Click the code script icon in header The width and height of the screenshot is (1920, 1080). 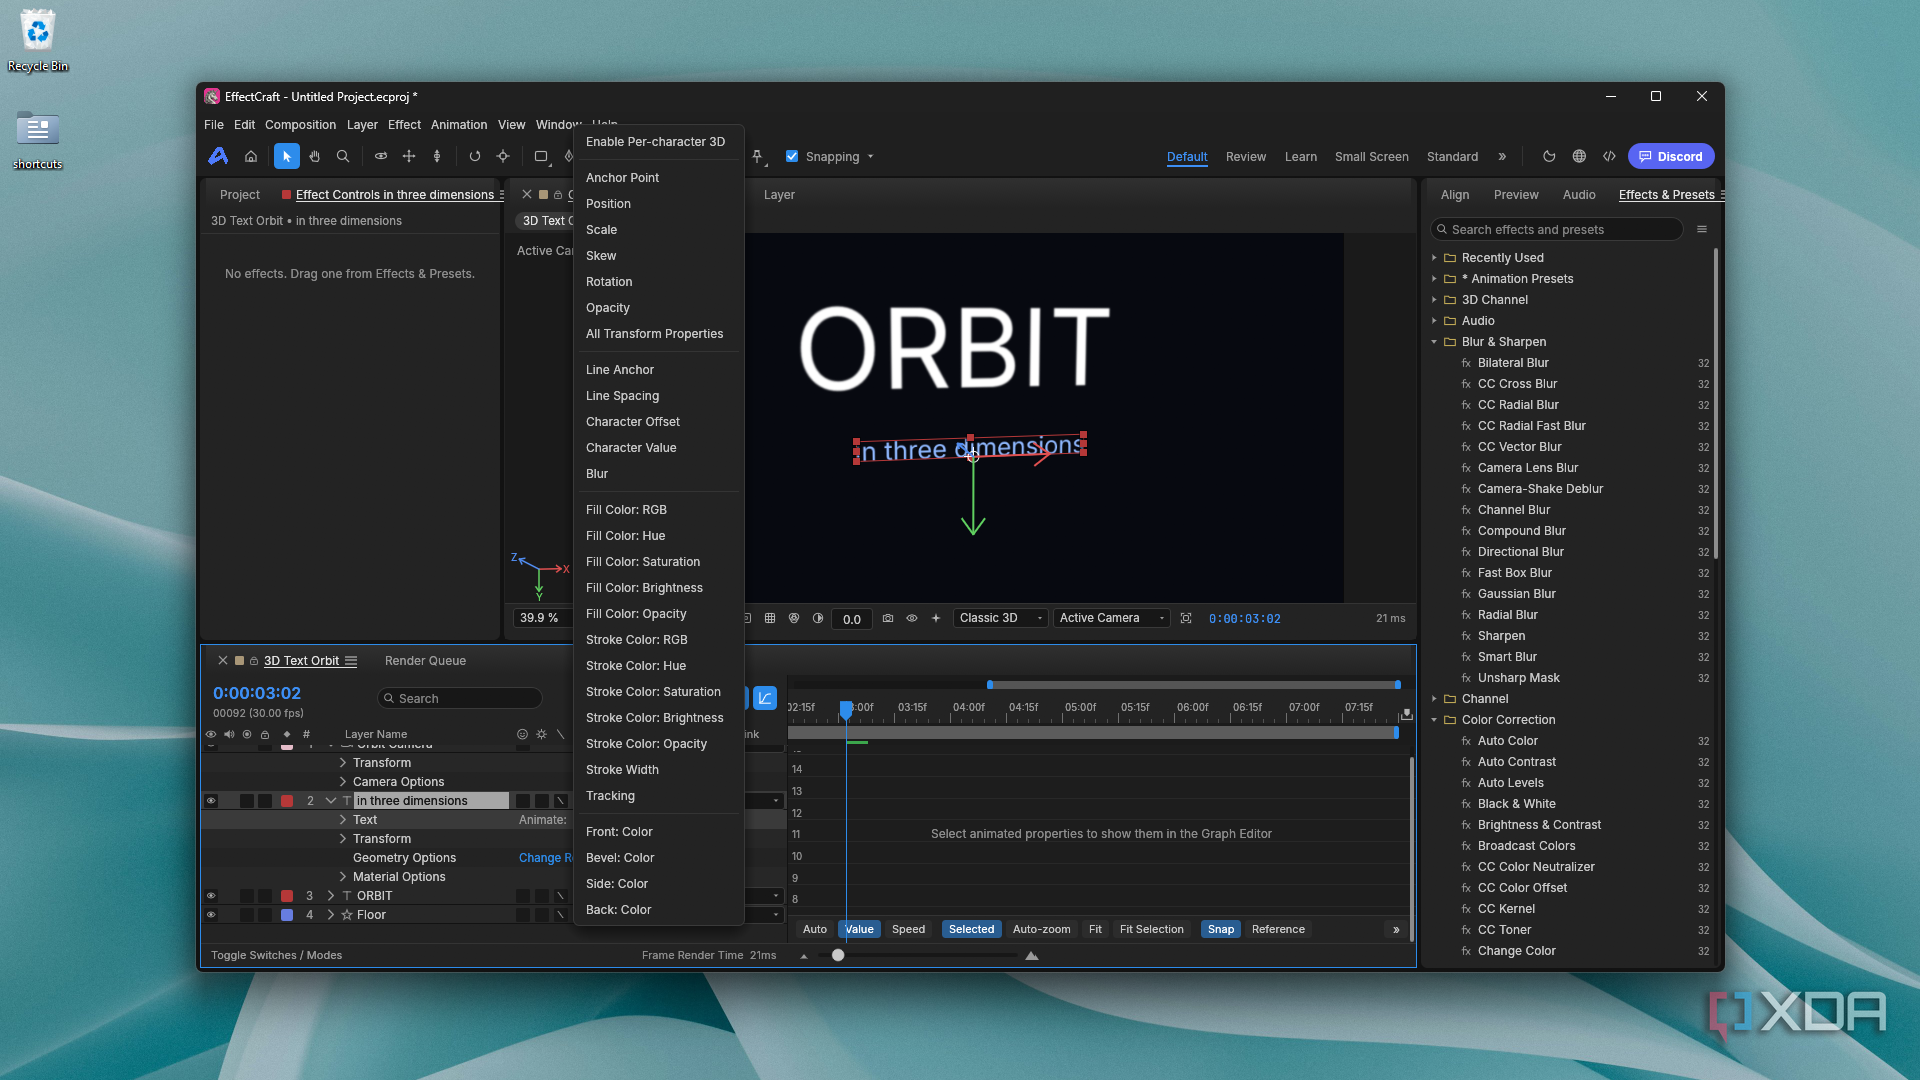coord(1609,157)
